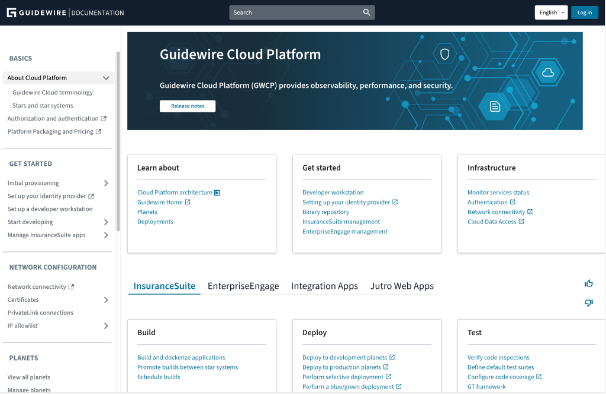Click external-link icon beside Deploy to development planets
Viewport: 606px width, 394px height.
click(392, 357)
